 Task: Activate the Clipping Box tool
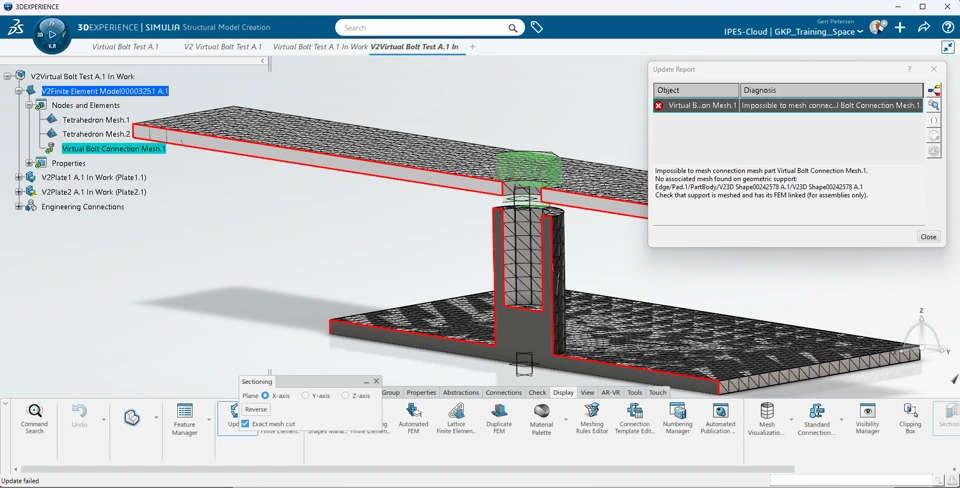[910, 419]
